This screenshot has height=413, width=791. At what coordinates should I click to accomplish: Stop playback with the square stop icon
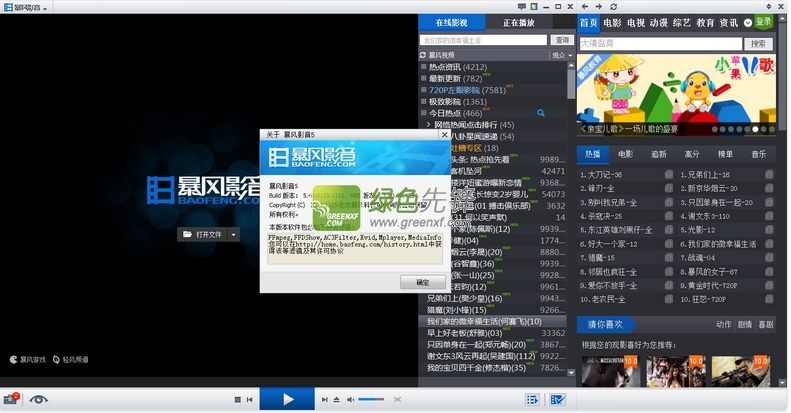(x=238, y=400)
